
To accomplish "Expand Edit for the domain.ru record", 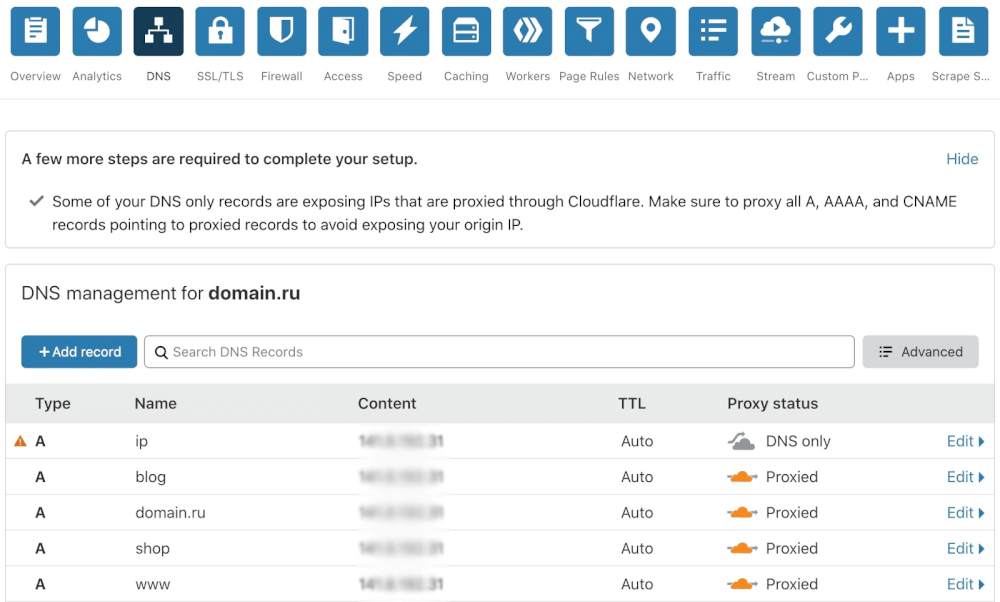I will click(965, 513).
